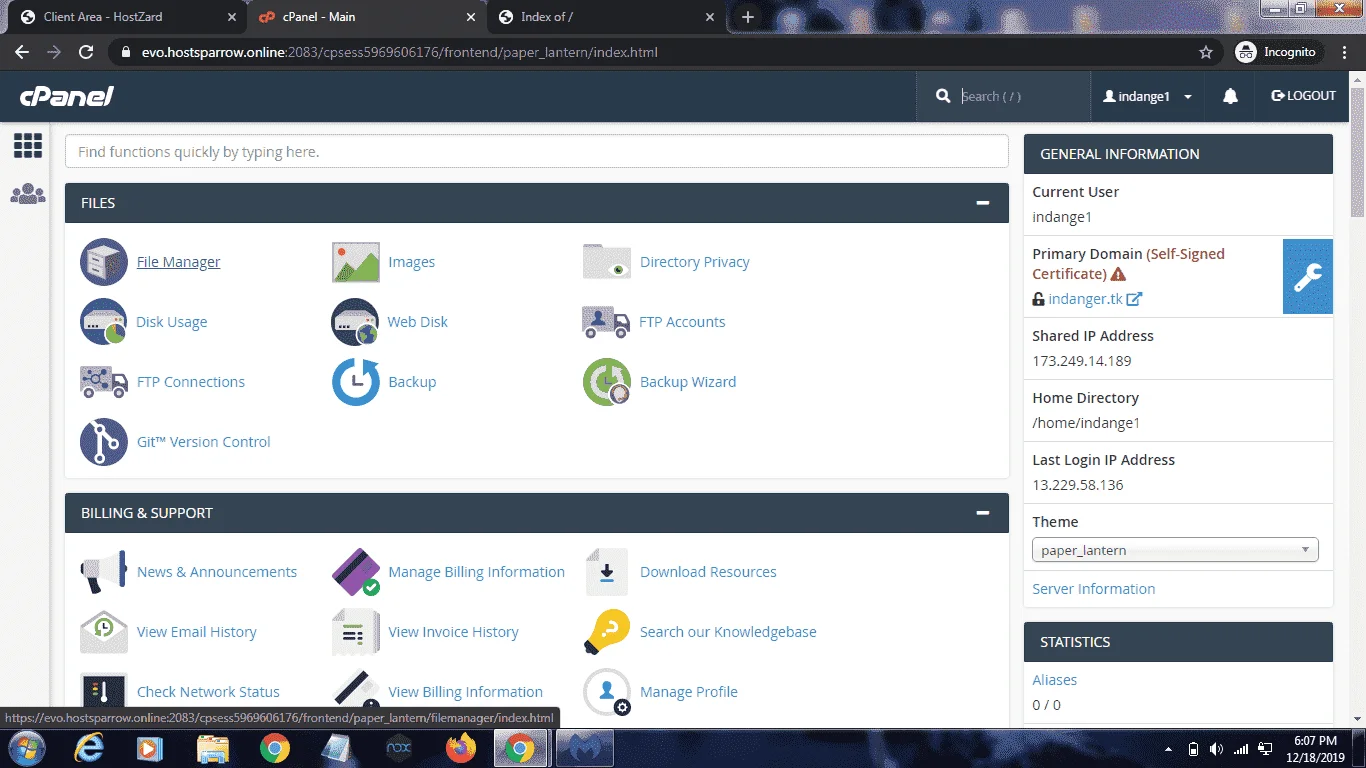Expand the indange1 user menu
The height and width of the screenshot is (768, 1366).
point(1147,96)
